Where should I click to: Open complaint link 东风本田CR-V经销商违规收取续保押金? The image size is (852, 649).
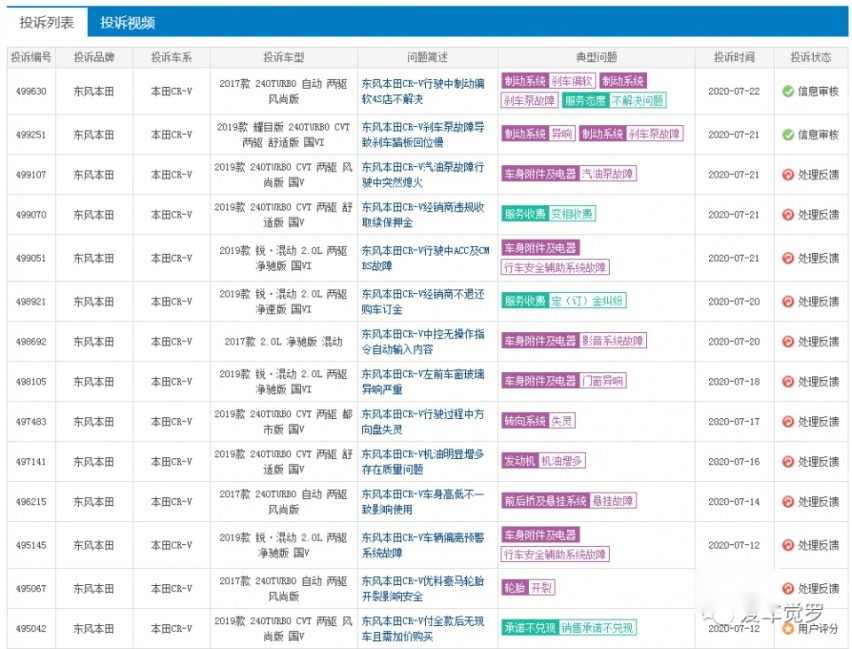click(x=423, y=215)
